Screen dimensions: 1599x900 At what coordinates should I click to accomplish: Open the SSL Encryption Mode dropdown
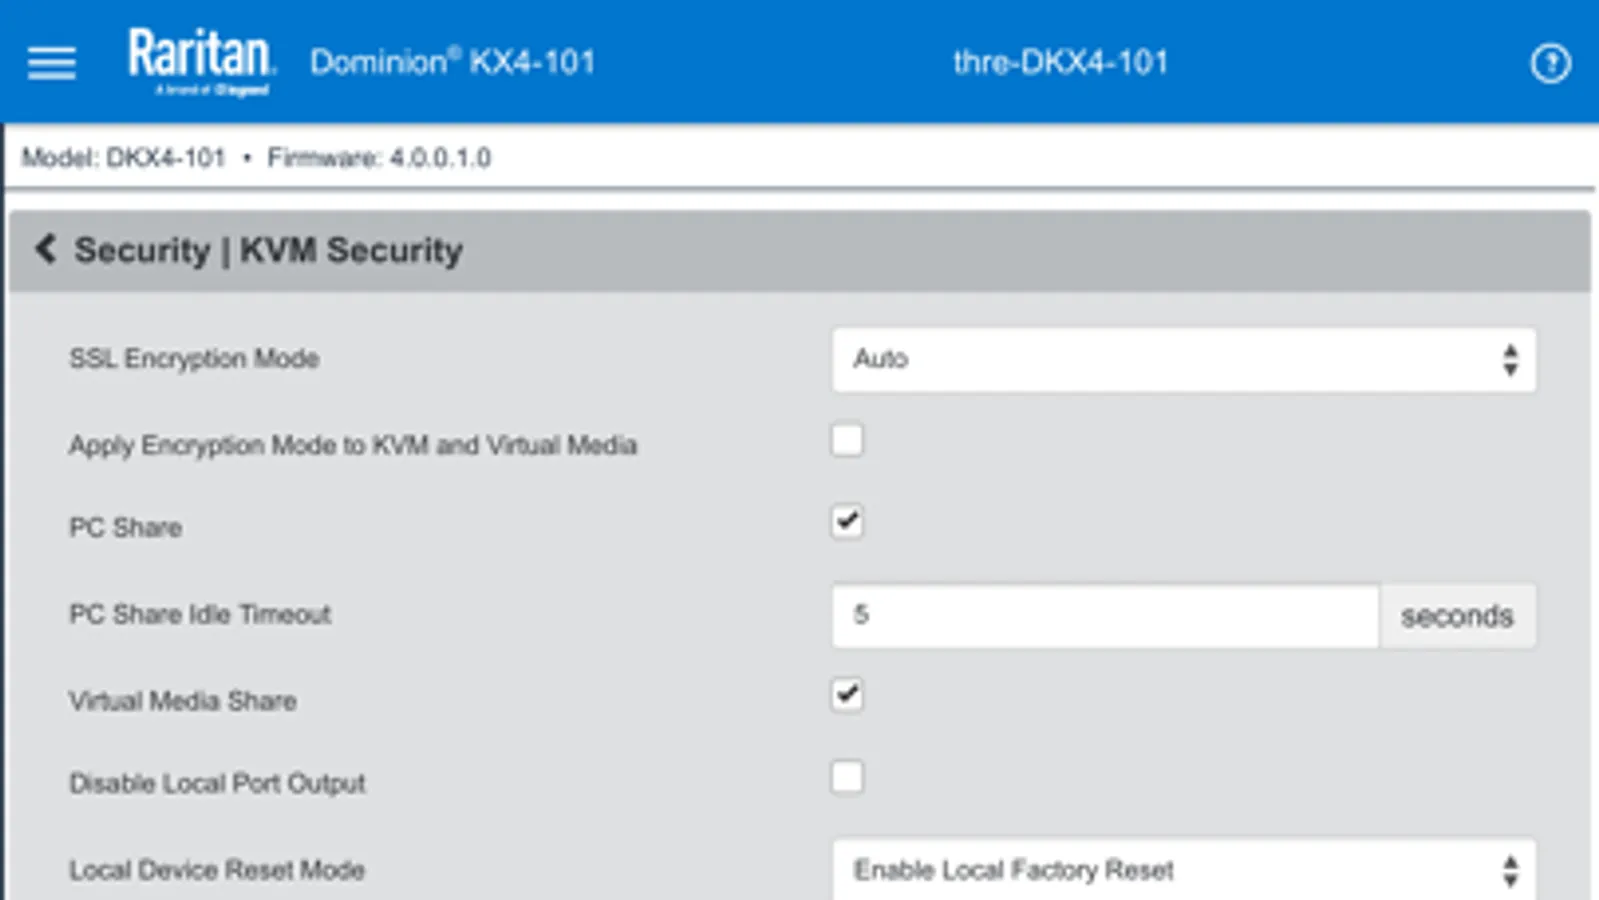pyautogui.click(x=1183, y=359)
